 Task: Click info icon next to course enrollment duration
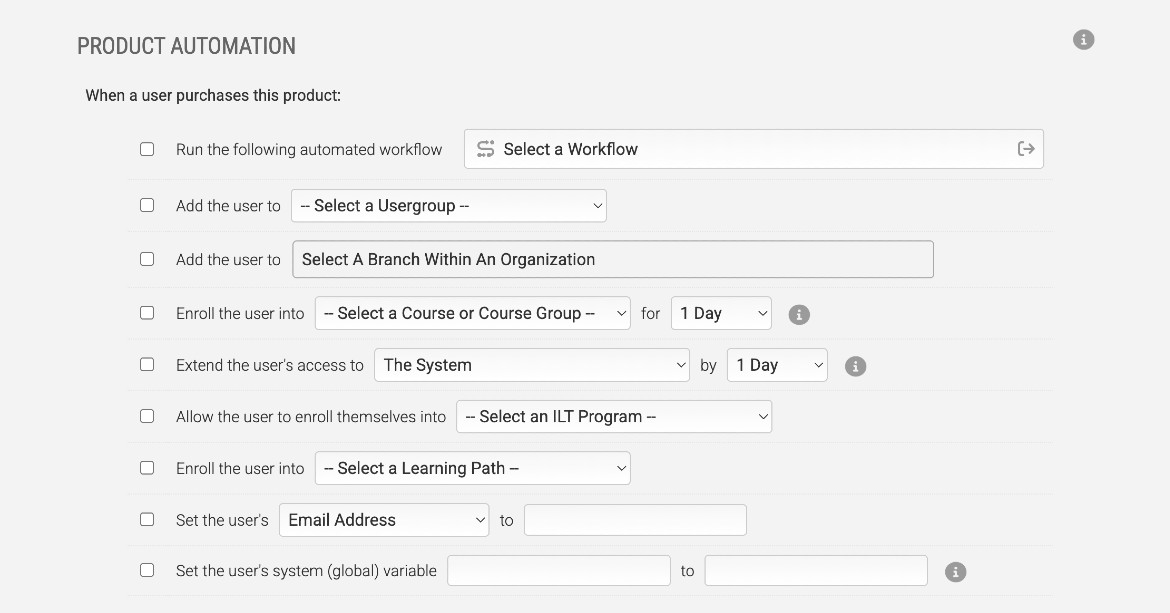(798, 314)
